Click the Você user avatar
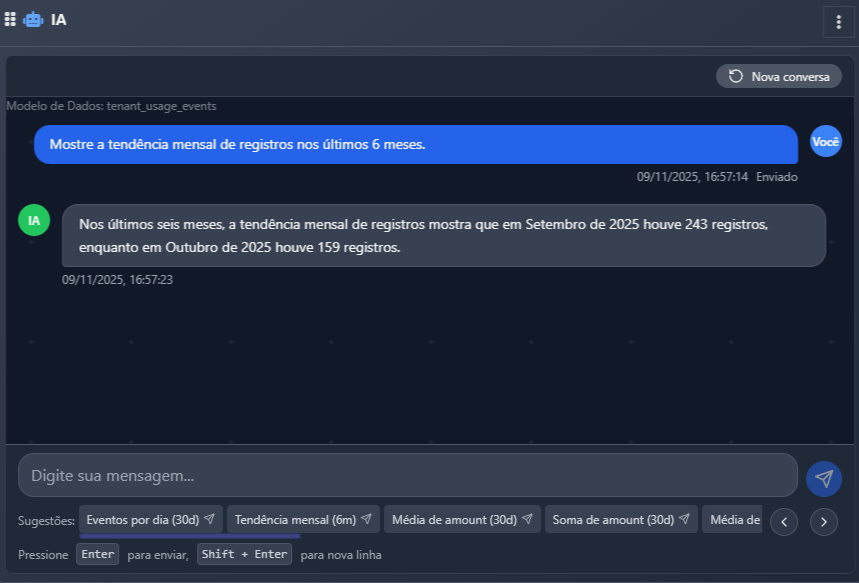The image size is (859, 583). click(x=825, y=142)
